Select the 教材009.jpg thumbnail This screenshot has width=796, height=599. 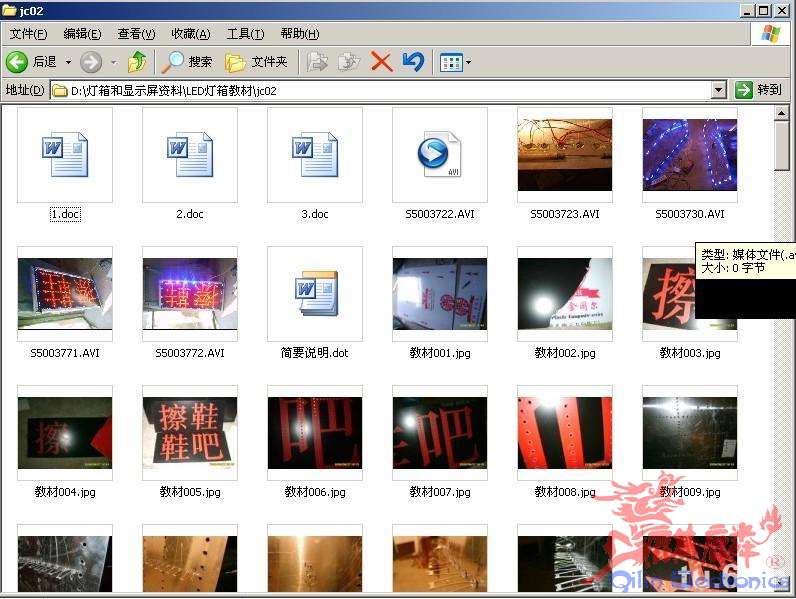689,433
